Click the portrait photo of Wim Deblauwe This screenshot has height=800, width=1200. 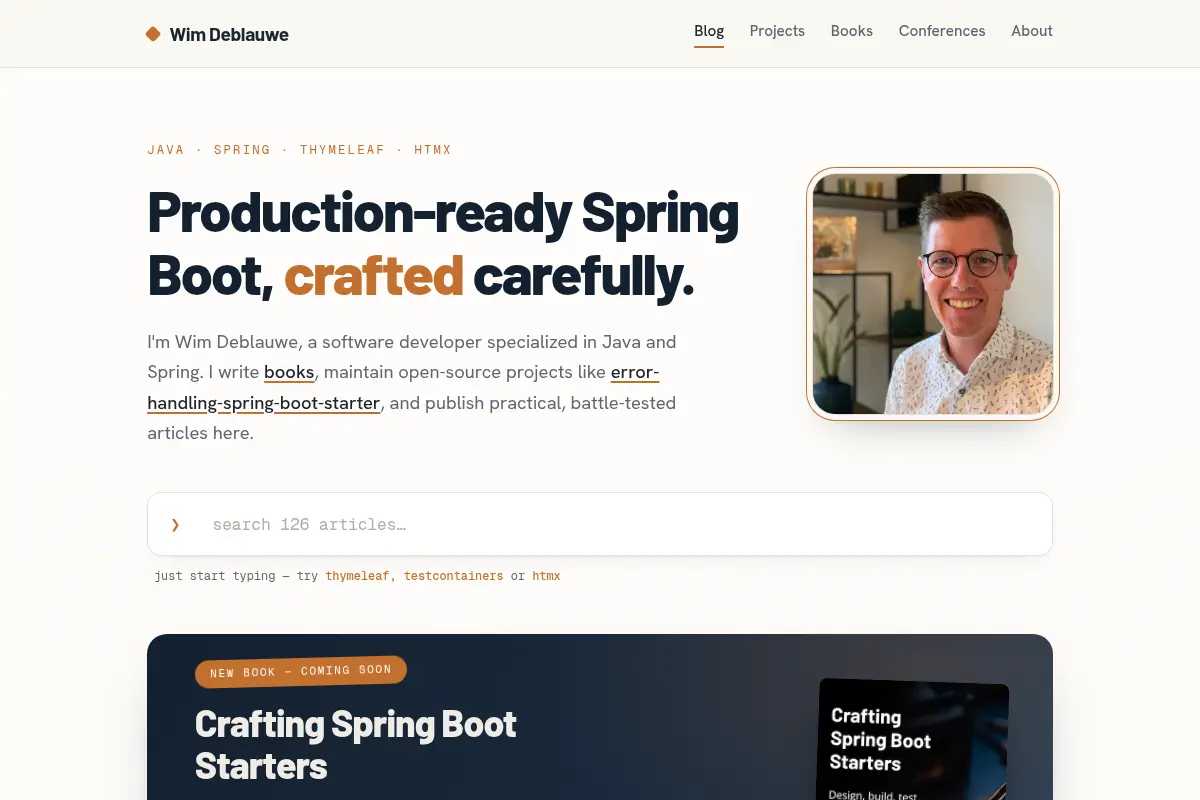click(x=933, y=294)
